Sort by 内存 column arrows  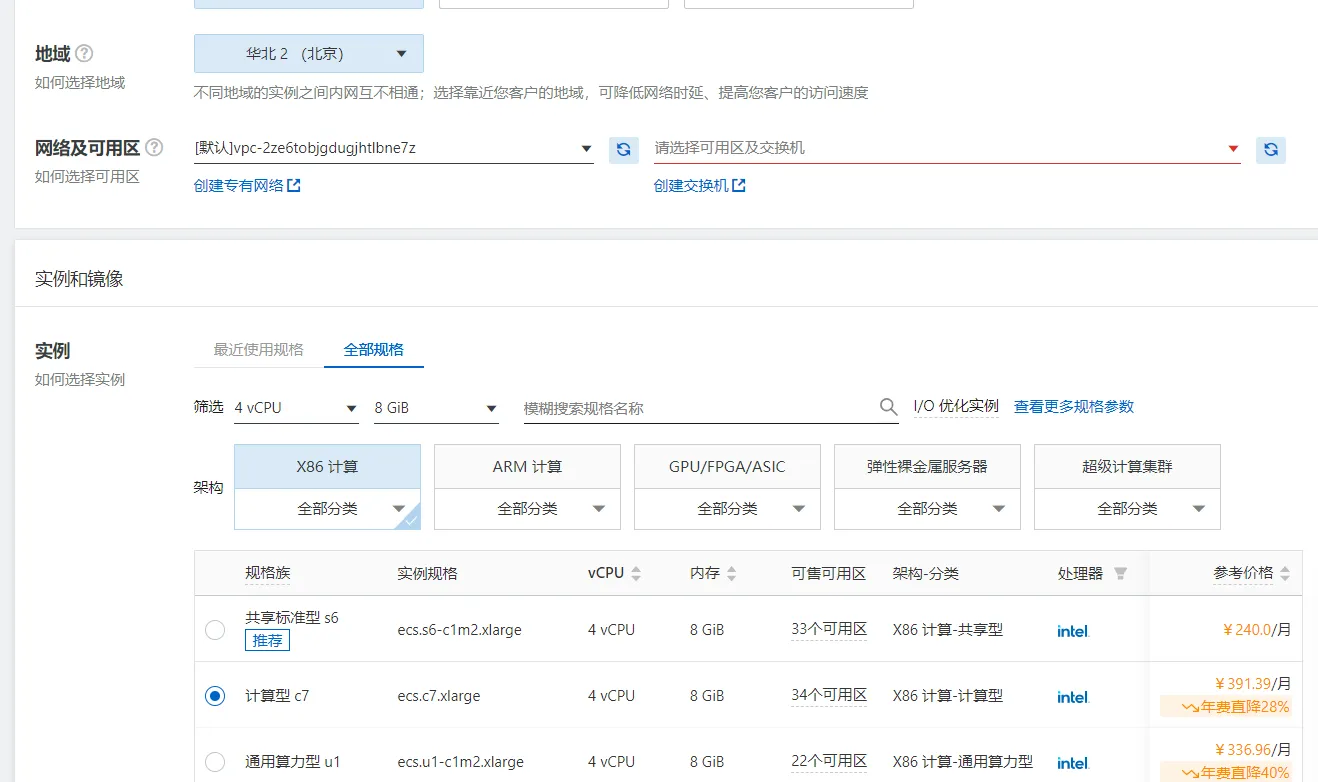[731, 574]
